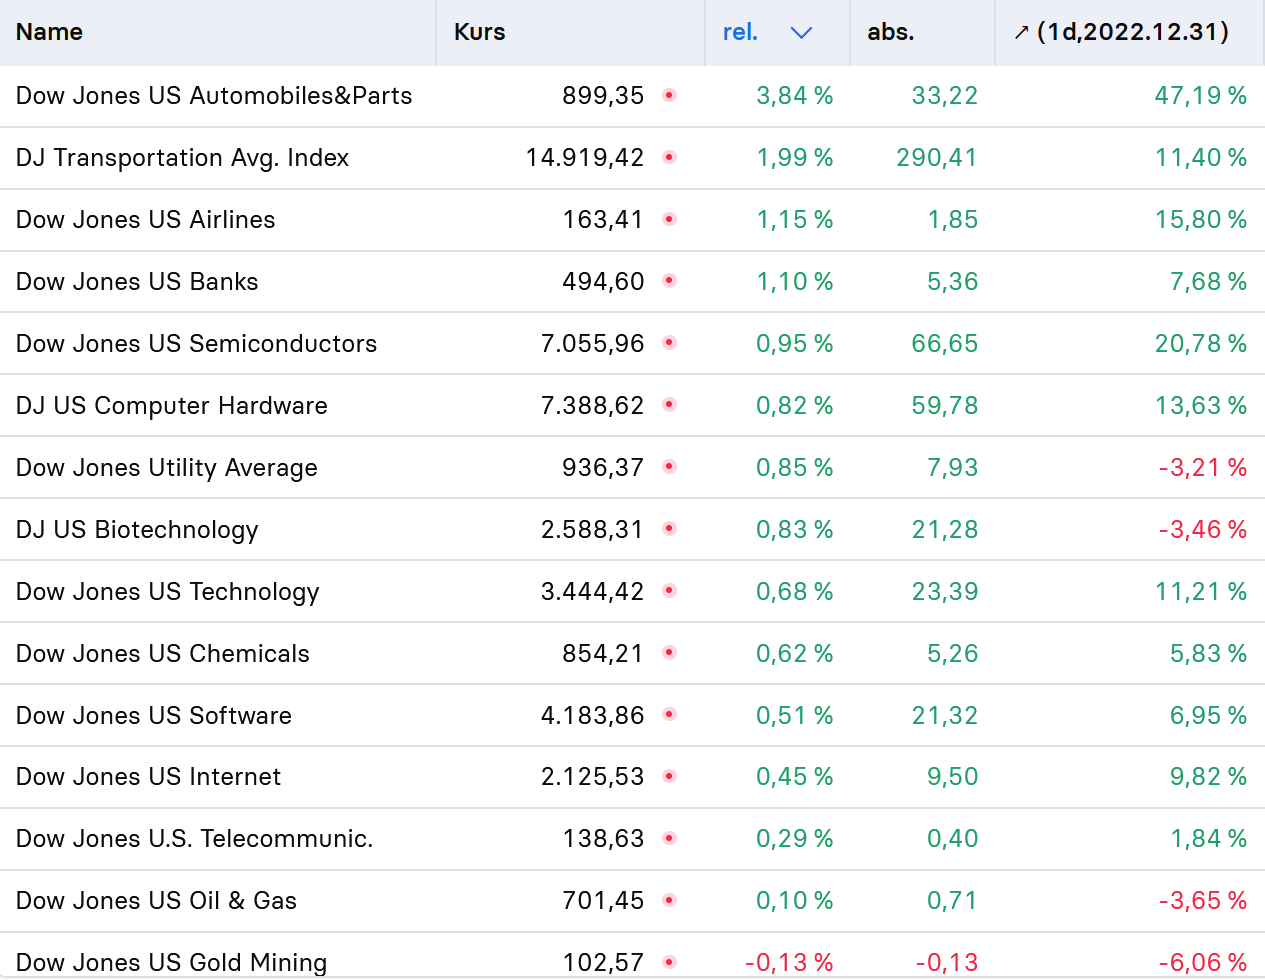Image resolution: width=1265 pixels, height=980 pixels.
Task: Click the red dot for Dow Jones US Oil & Gas
Action: click(x=670, y=900)
